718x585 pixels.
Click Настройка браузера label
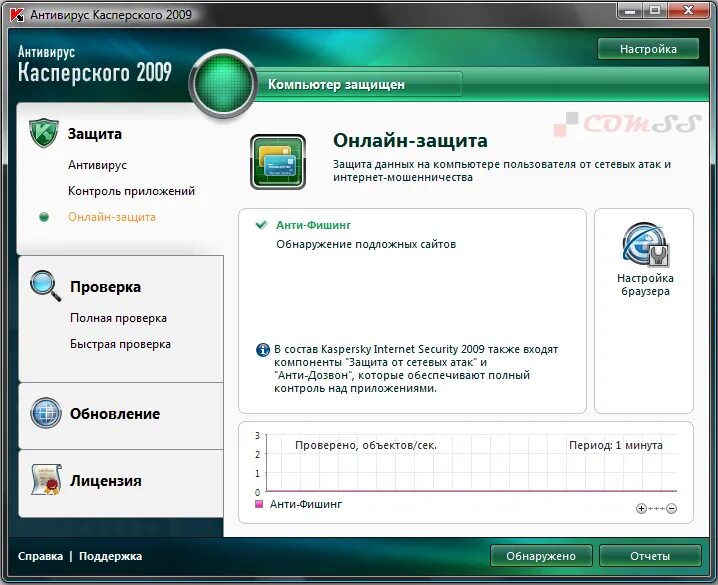click(x=645, y=285)
